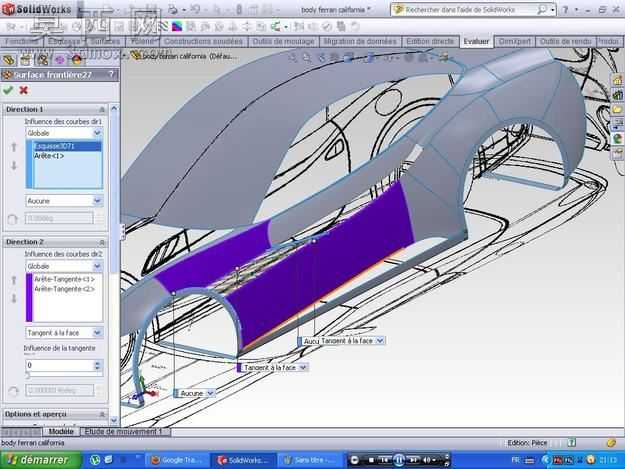This screenshot has height=469, width=625.
Task: Move Direction 2 curve up arrow
Action: click(x=14, y=280)
